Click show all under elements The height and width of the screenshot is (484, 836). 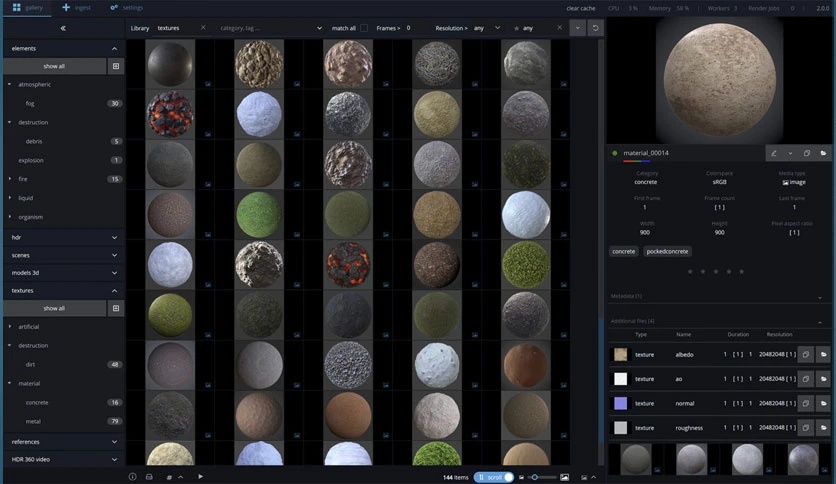[x=54, y=67]
